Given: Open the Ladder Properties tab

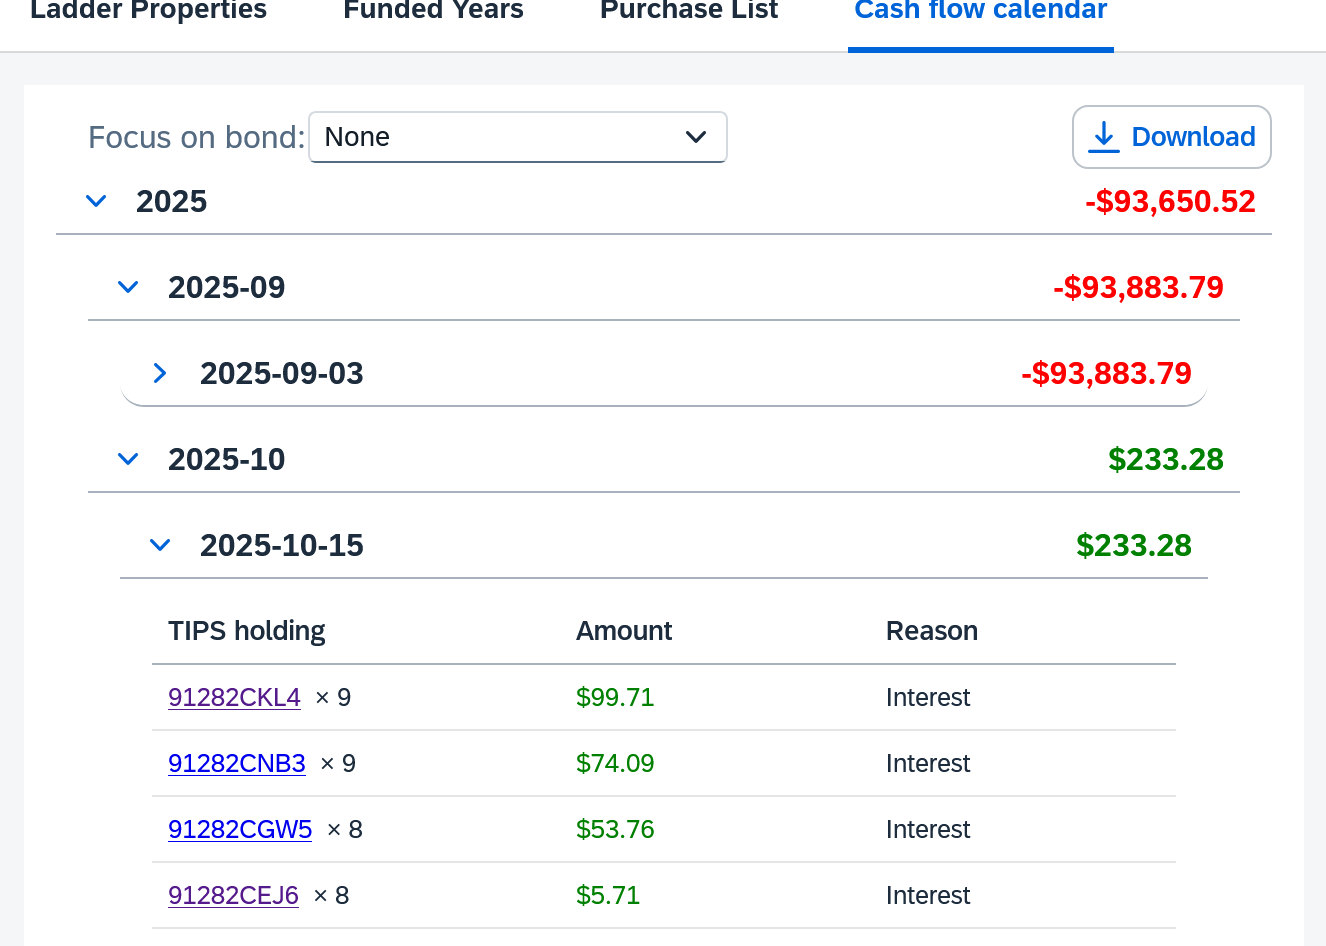Looking at the screenshot, I should (x=148, y=12).
